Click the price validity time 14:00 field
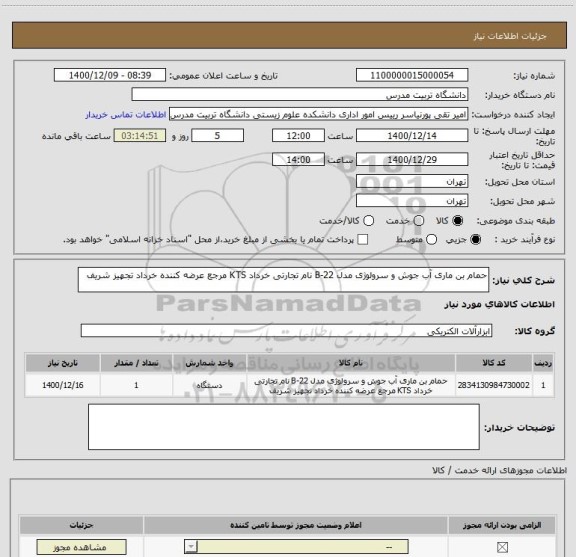Screen dimensions: 576x557 (298, 160)
